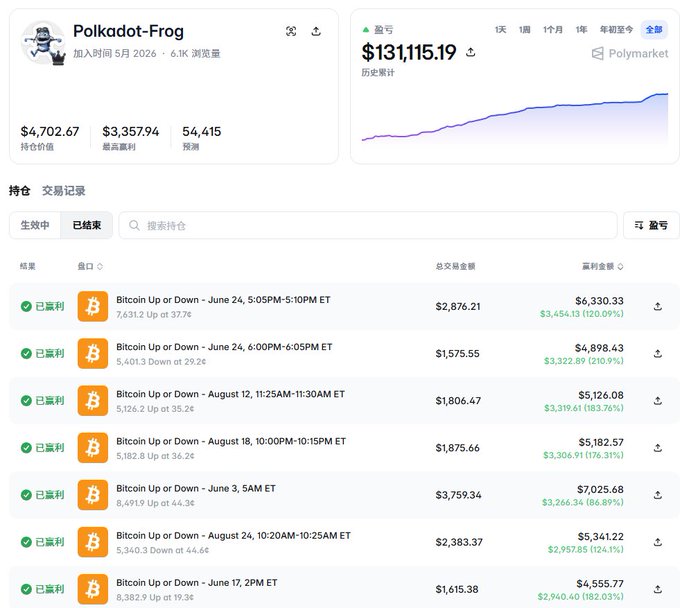The height and width of the screenshot is (608, 680).
Task: Select the 1周 time range
Action: pos(525,29)
